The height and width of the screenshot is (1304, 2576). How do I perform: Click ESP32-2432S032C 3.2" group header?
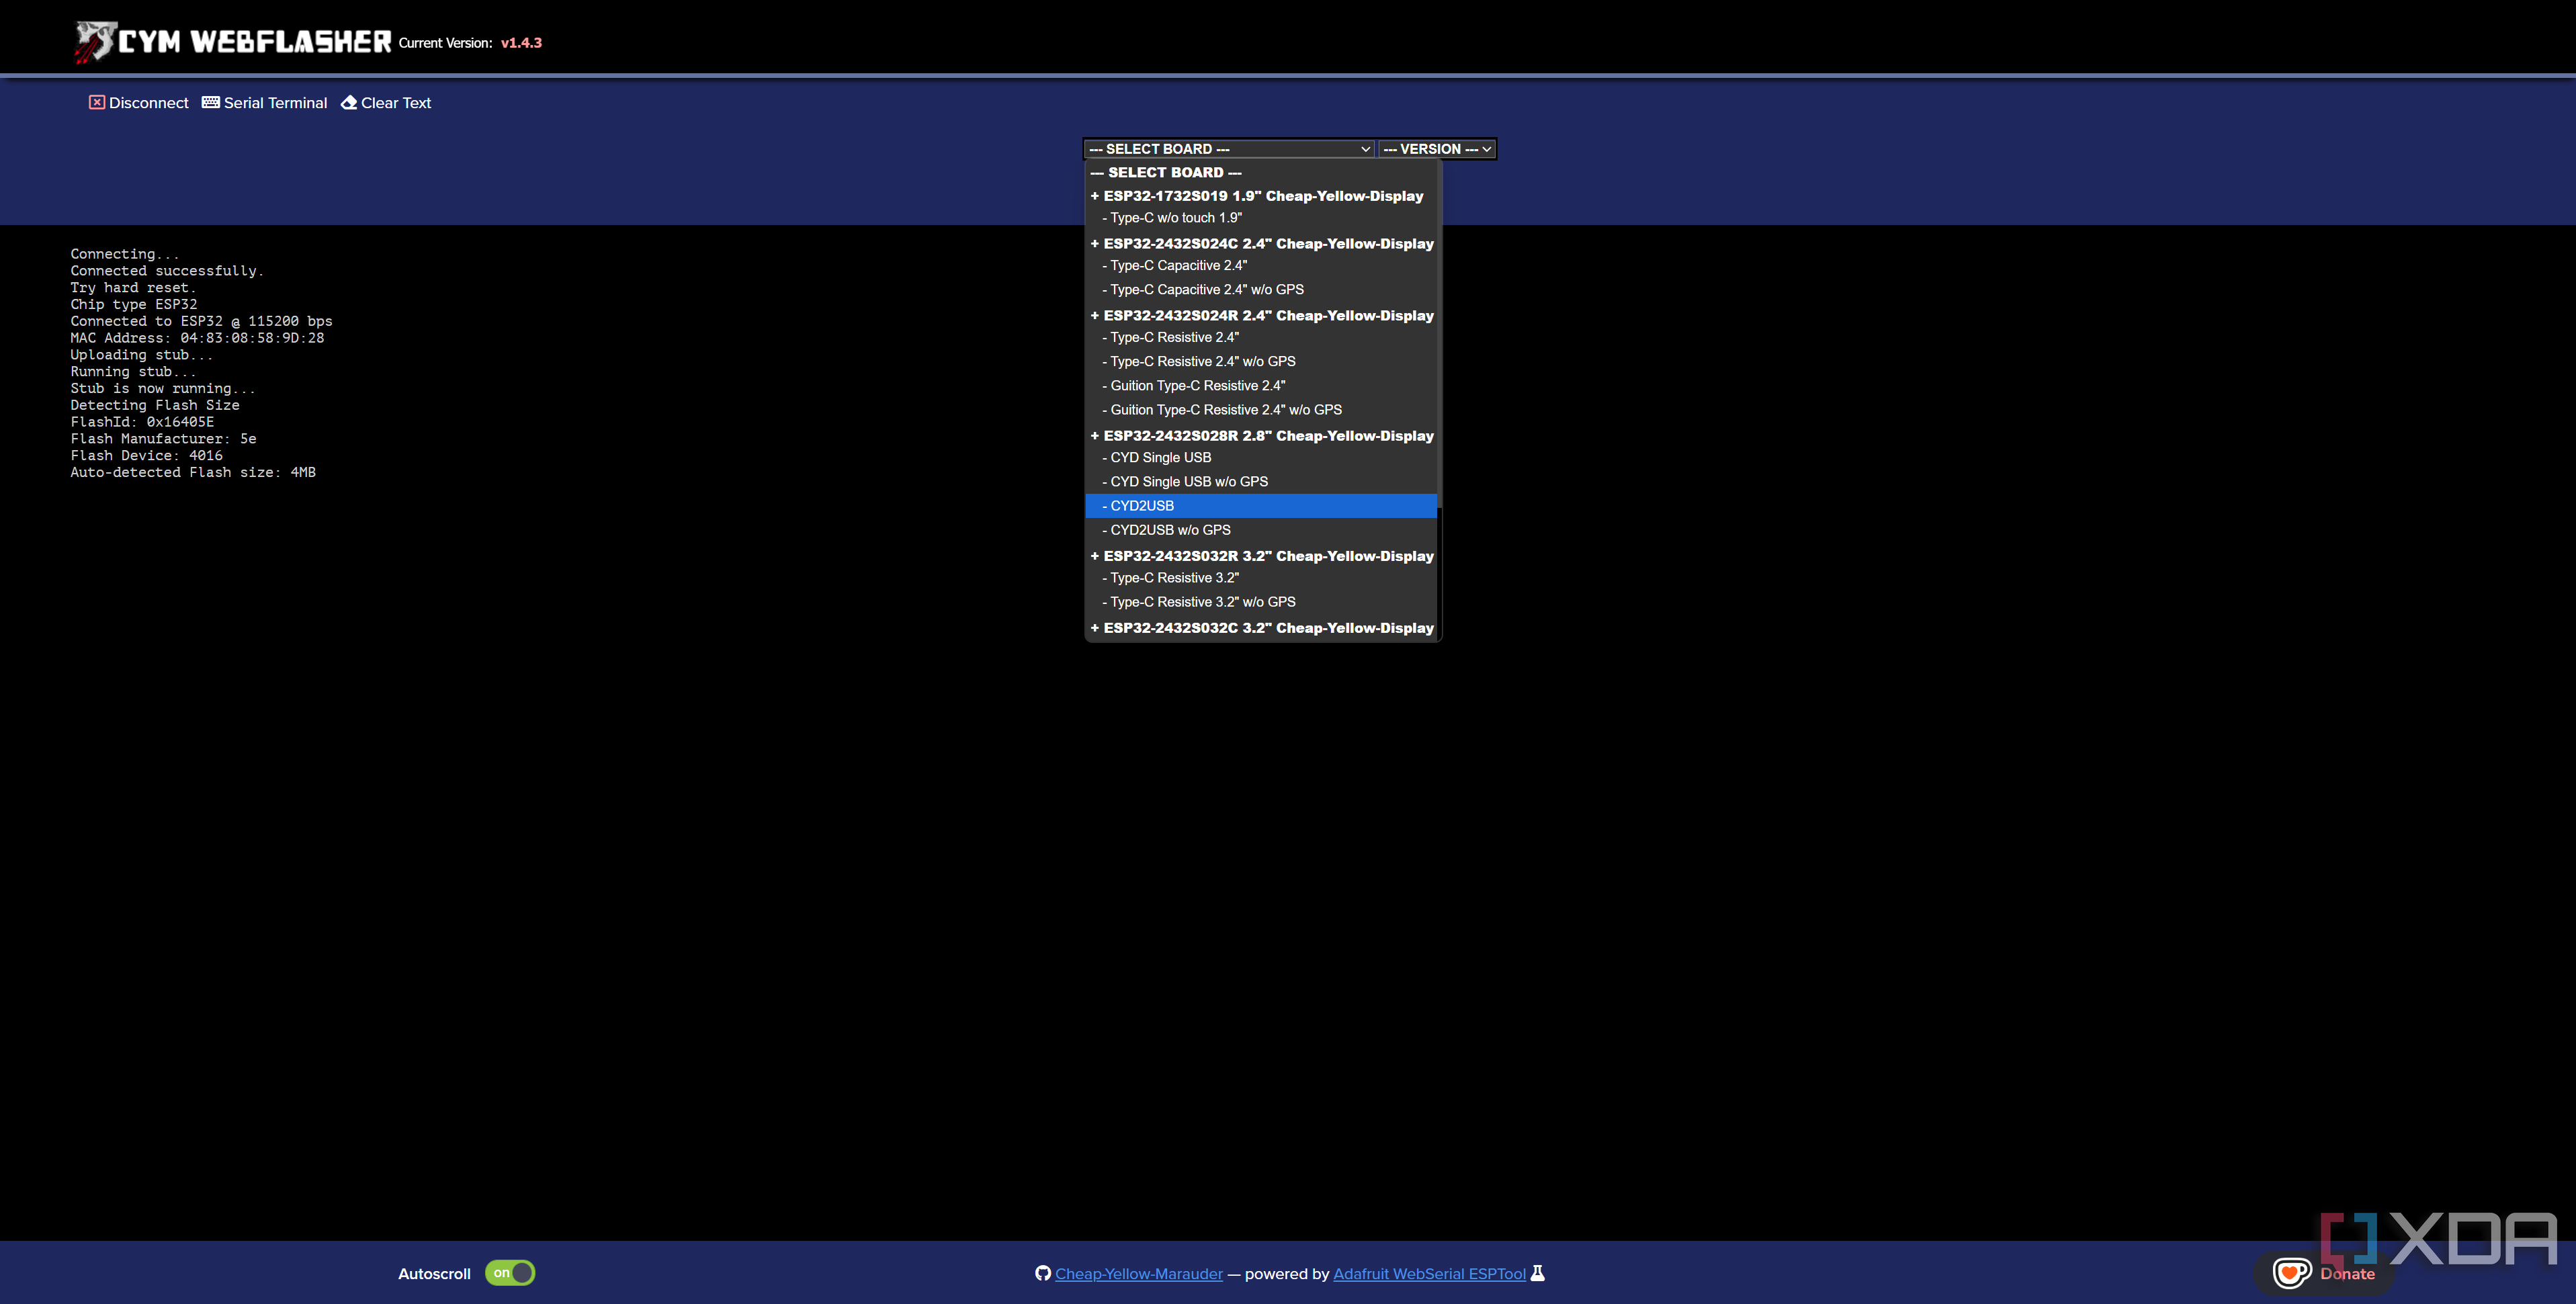point(1261,628)
